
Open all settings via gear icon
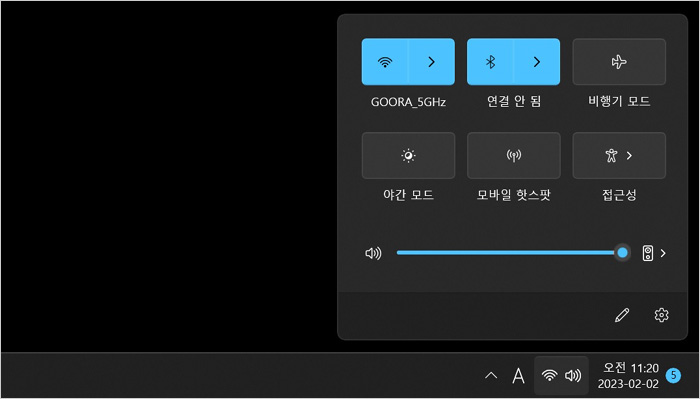(x=661, y=315)
